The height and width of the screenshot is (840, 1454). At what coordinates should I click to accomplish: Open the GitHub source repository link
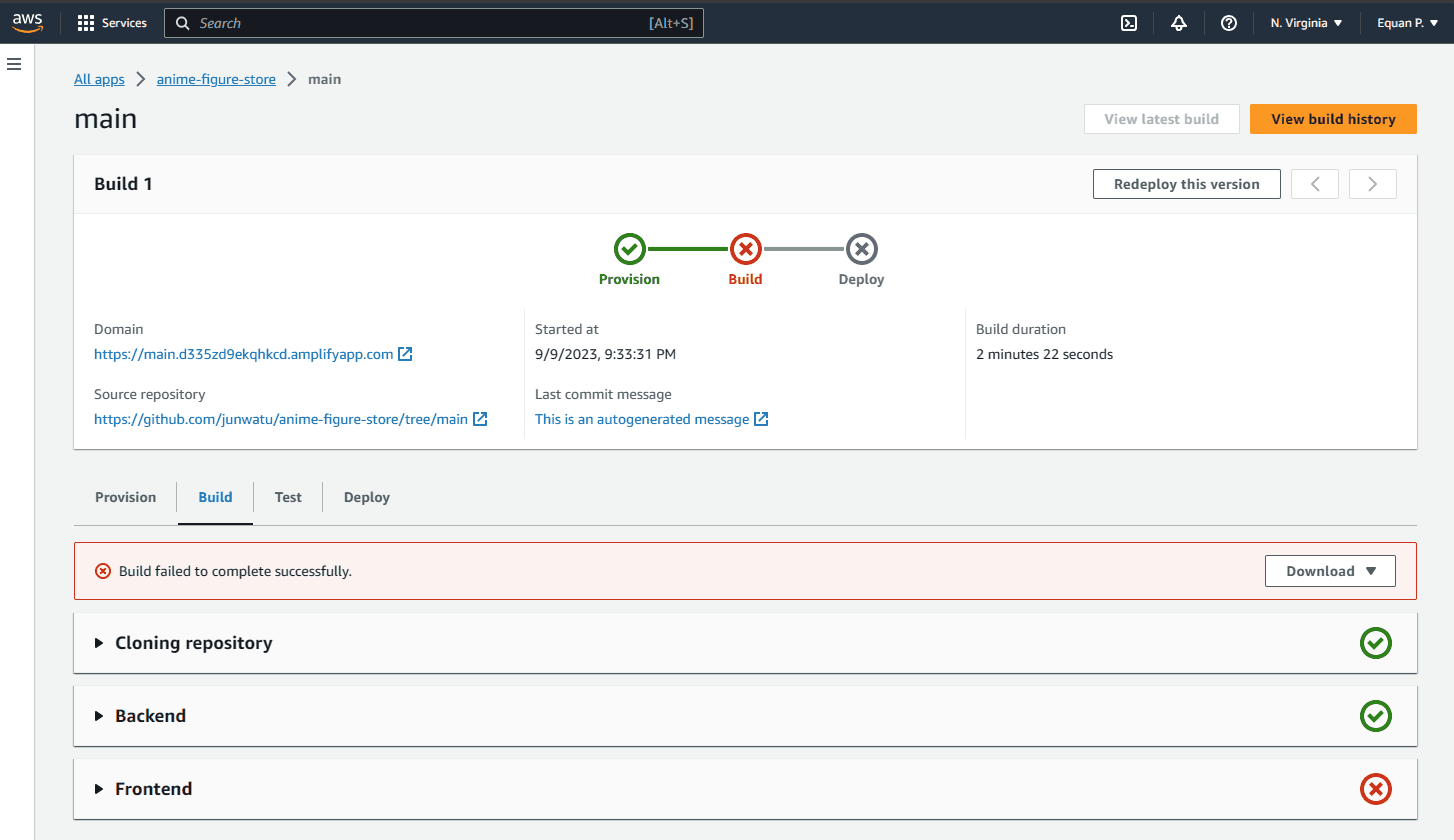pyautogui.click(x=281, y=419)
